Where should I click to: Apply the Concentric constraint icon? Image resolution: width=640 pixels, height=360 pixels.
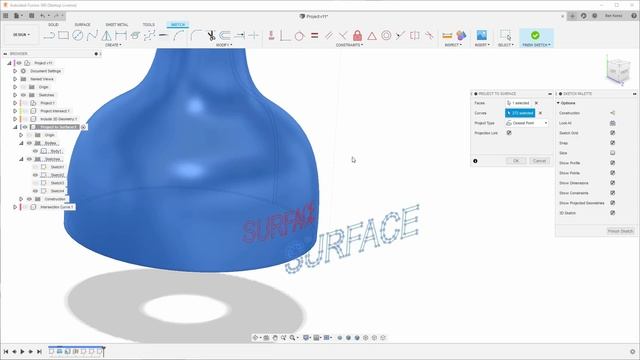386,36
